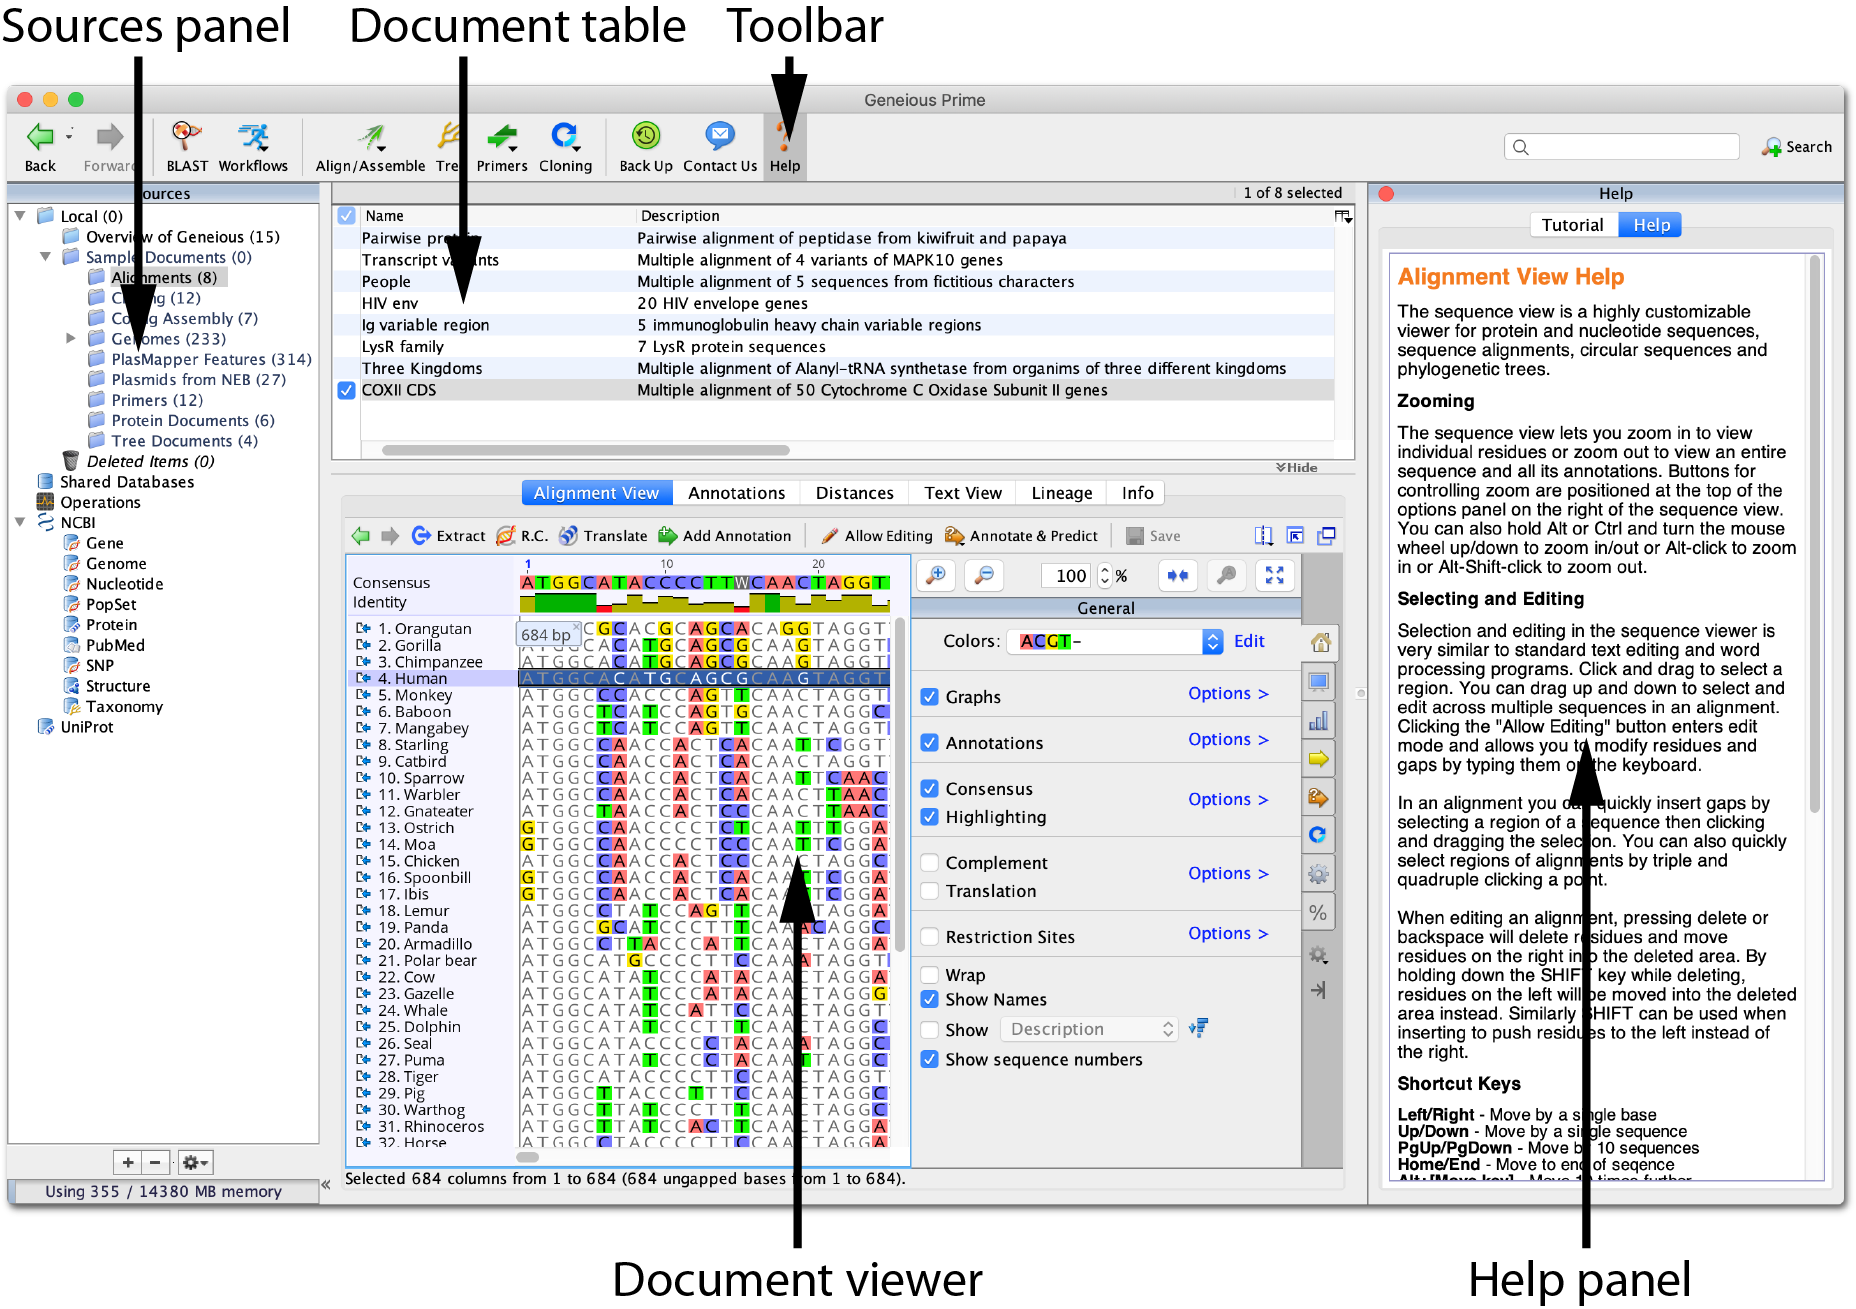The width and height of the screenshot is (1856, 1309).
Task: Toggle the Show sequence numbers checkbox
Action: pos(930,1059)
